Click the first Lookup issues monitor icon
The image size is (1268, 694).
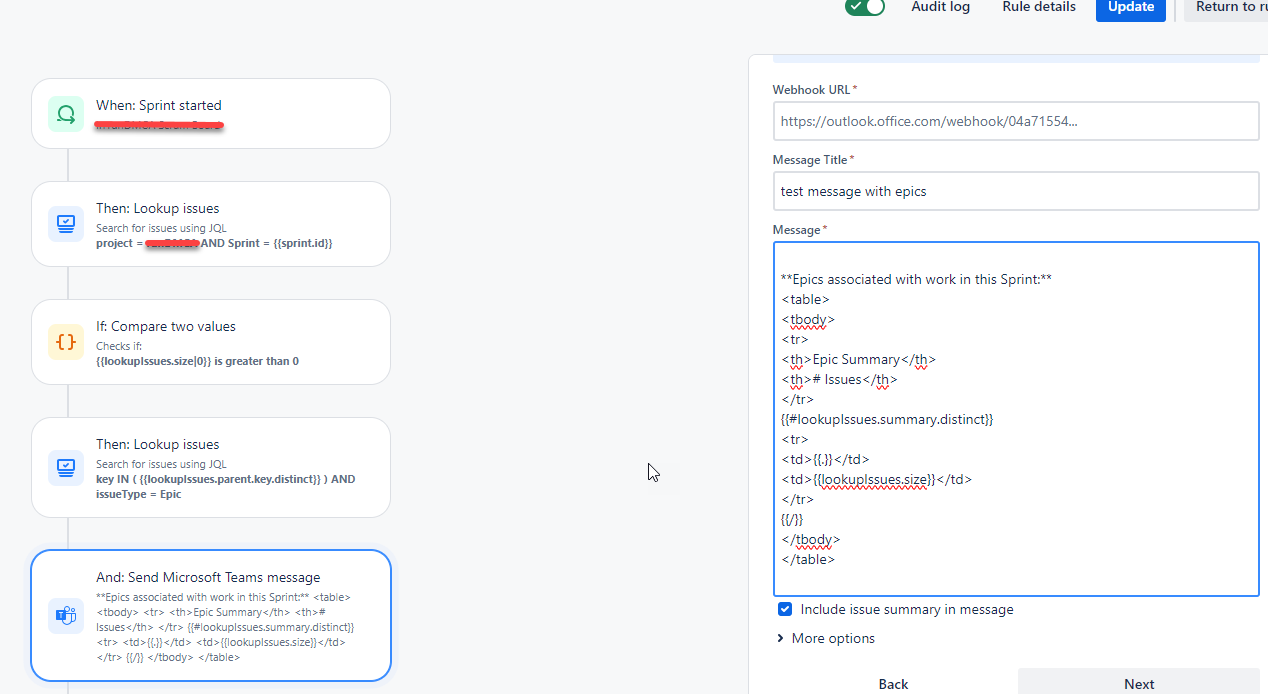point(66,224)
